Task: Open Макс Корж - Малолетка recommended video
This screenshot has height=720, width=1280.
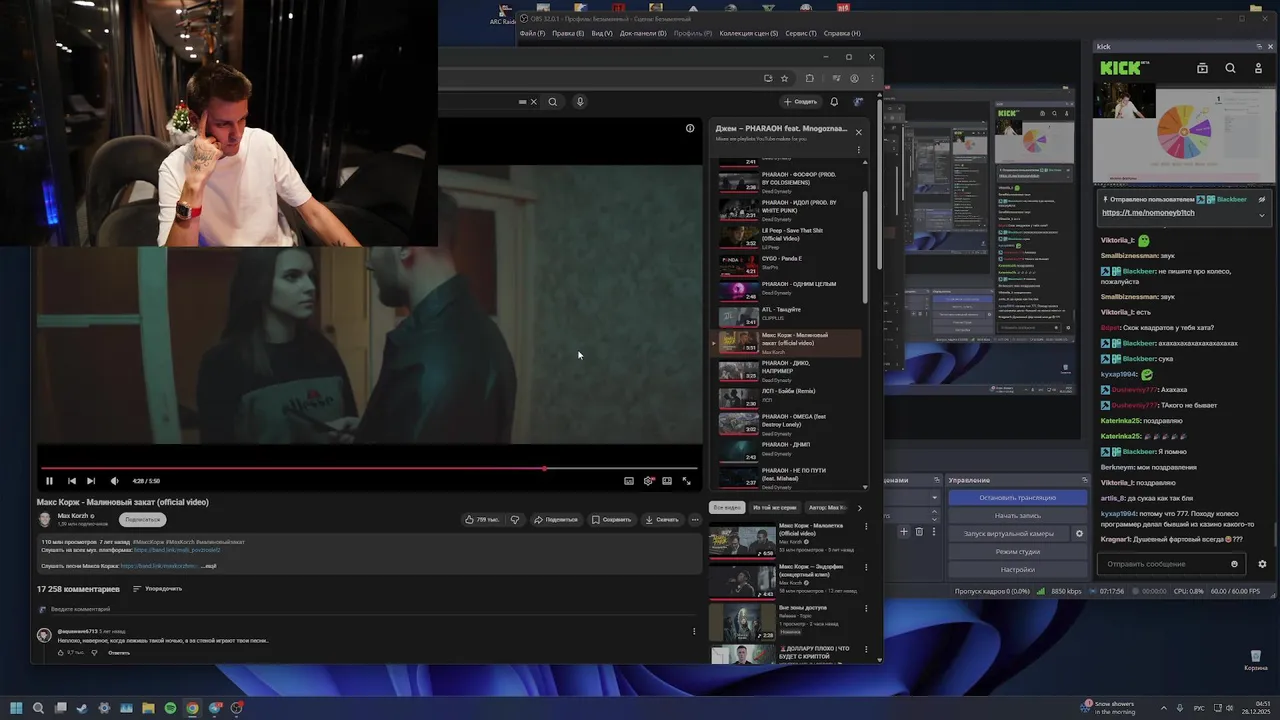Action: point(785,540)
